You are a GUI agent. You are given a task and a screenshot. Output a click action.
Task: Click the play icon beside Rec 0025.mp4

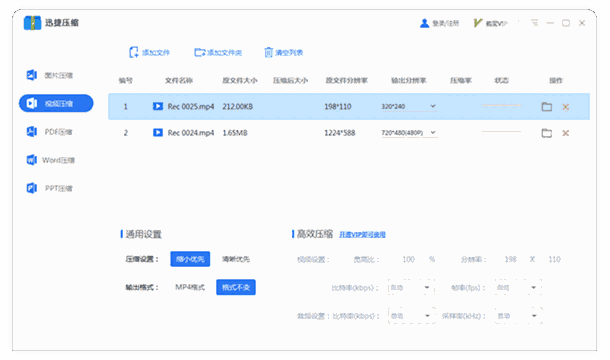click(x=158, y=106)
